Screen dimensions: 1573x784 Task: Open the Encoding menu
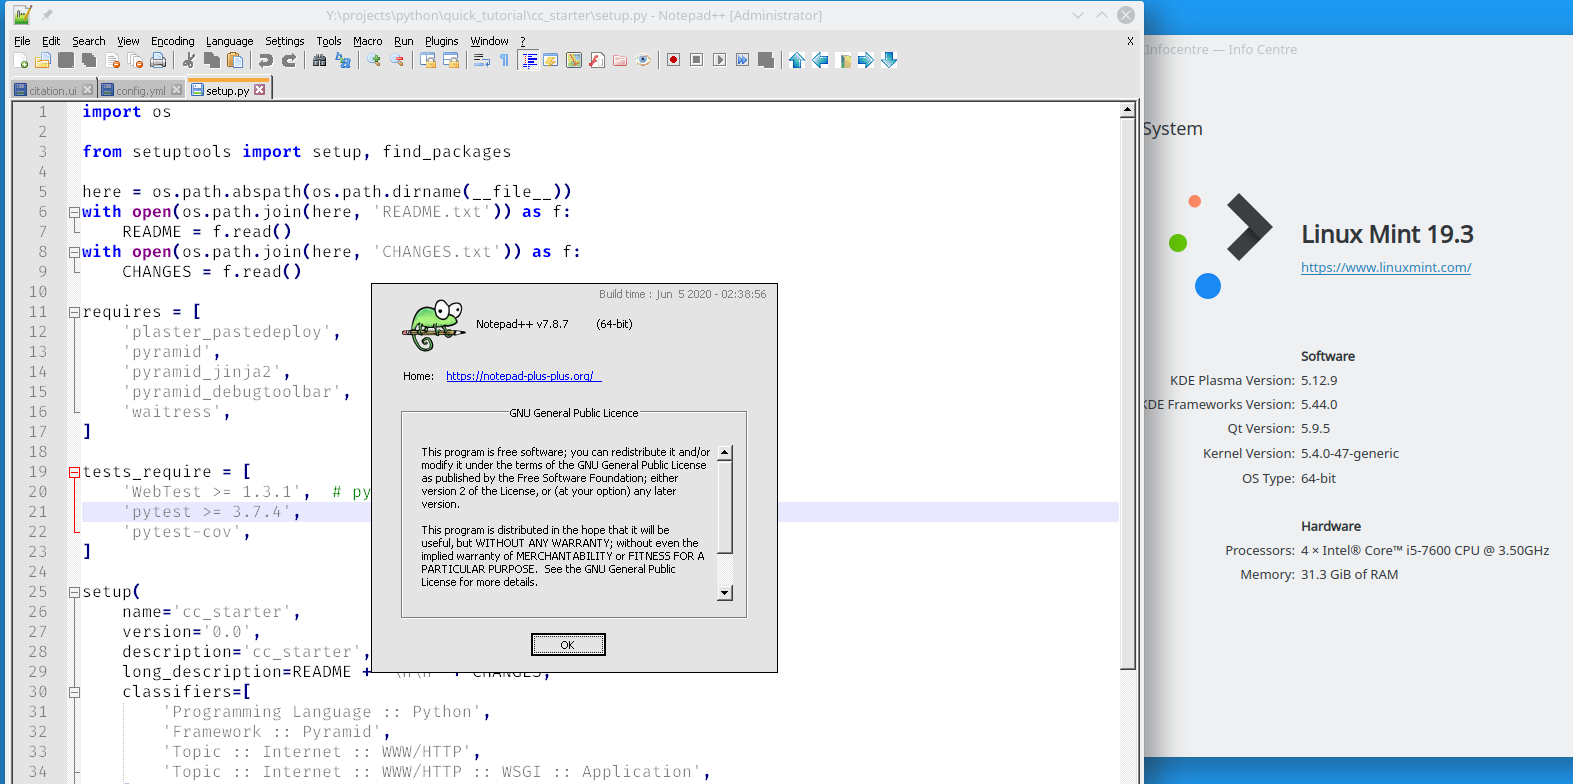172,41
